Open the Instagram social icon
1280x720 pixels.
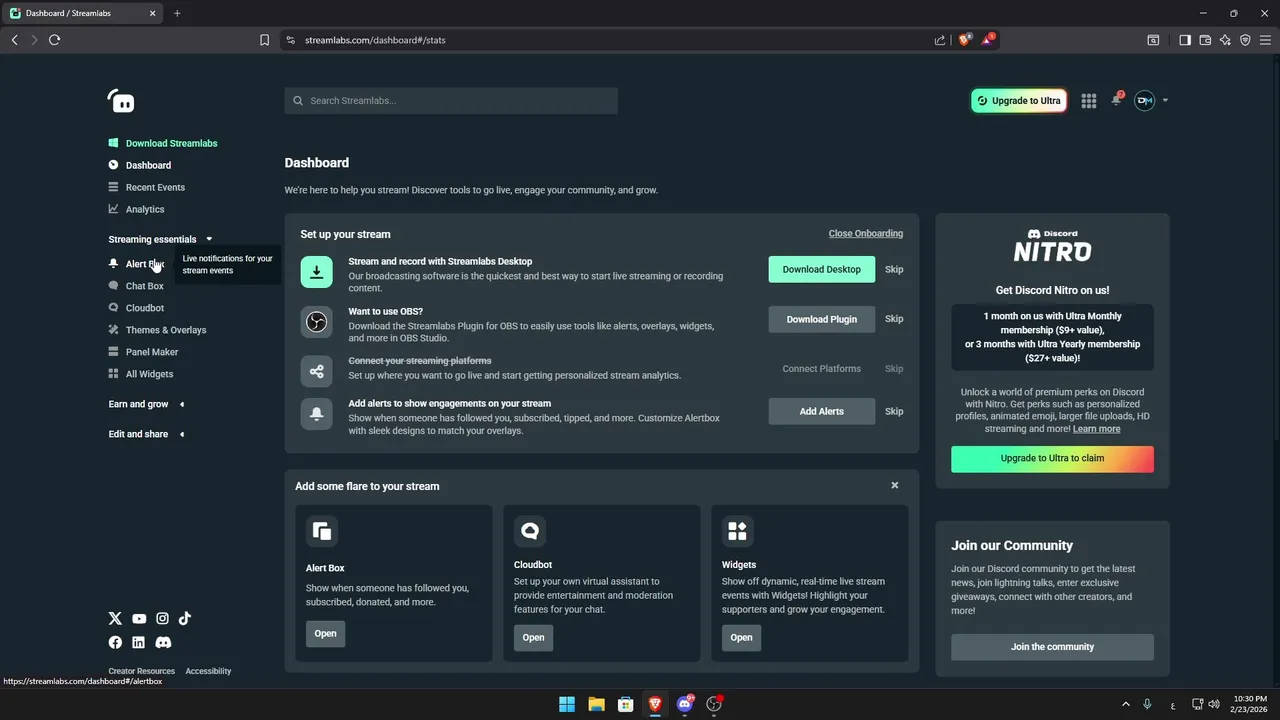(x=162, y=618)
